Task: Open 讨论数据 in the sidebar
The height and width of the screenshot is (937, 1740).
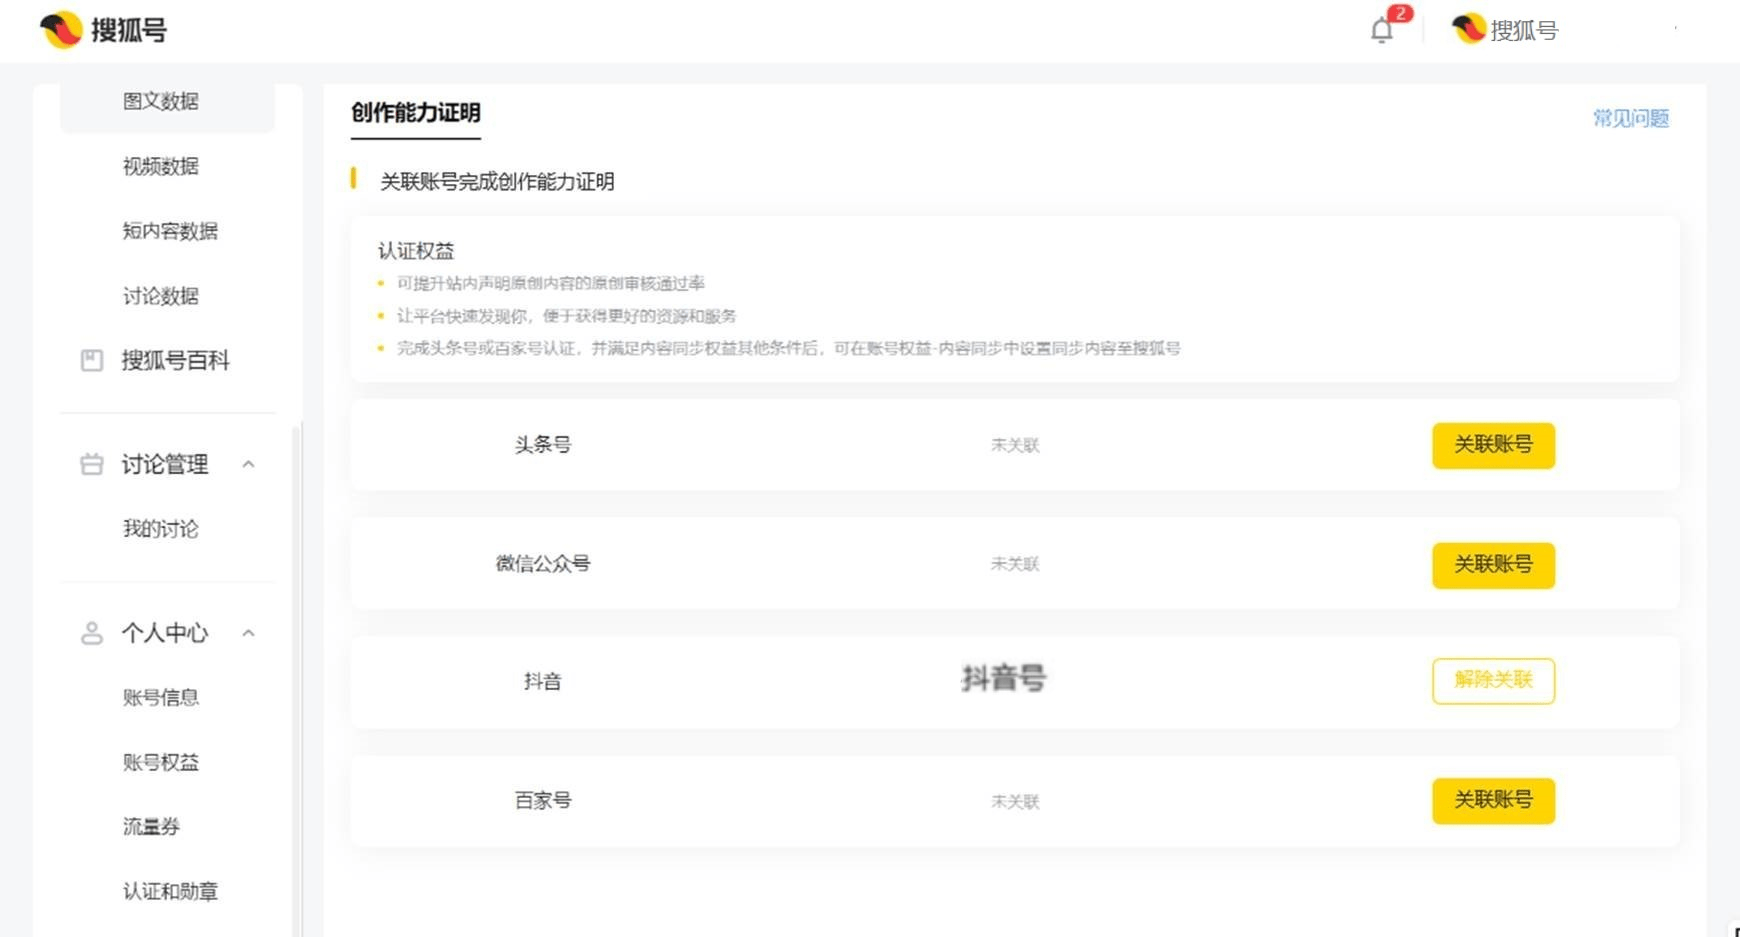Action: [x=161, y=296]
